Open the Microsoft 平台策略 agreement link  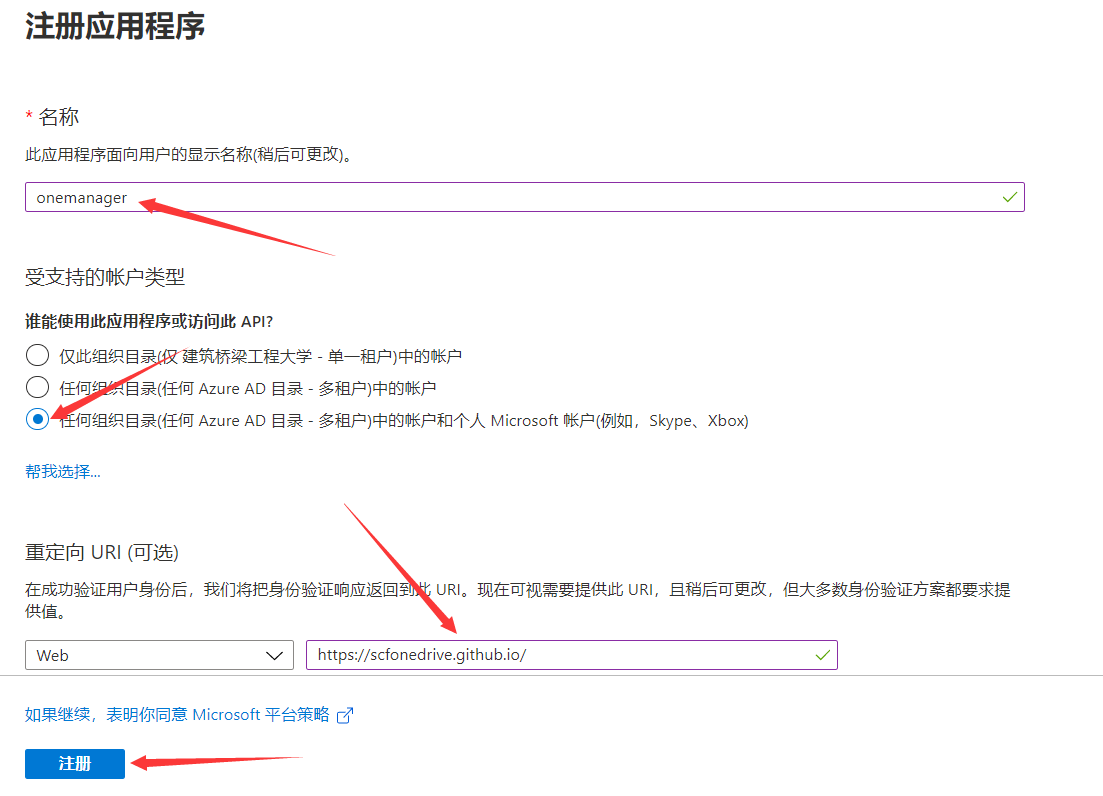click(177, 714)
